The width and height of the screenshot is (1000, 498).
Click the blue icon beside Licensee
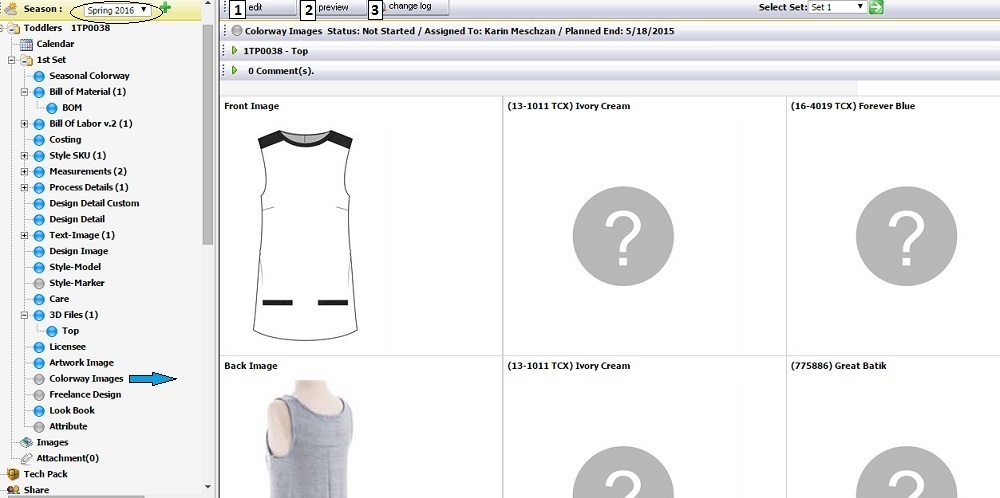point(39,347)
